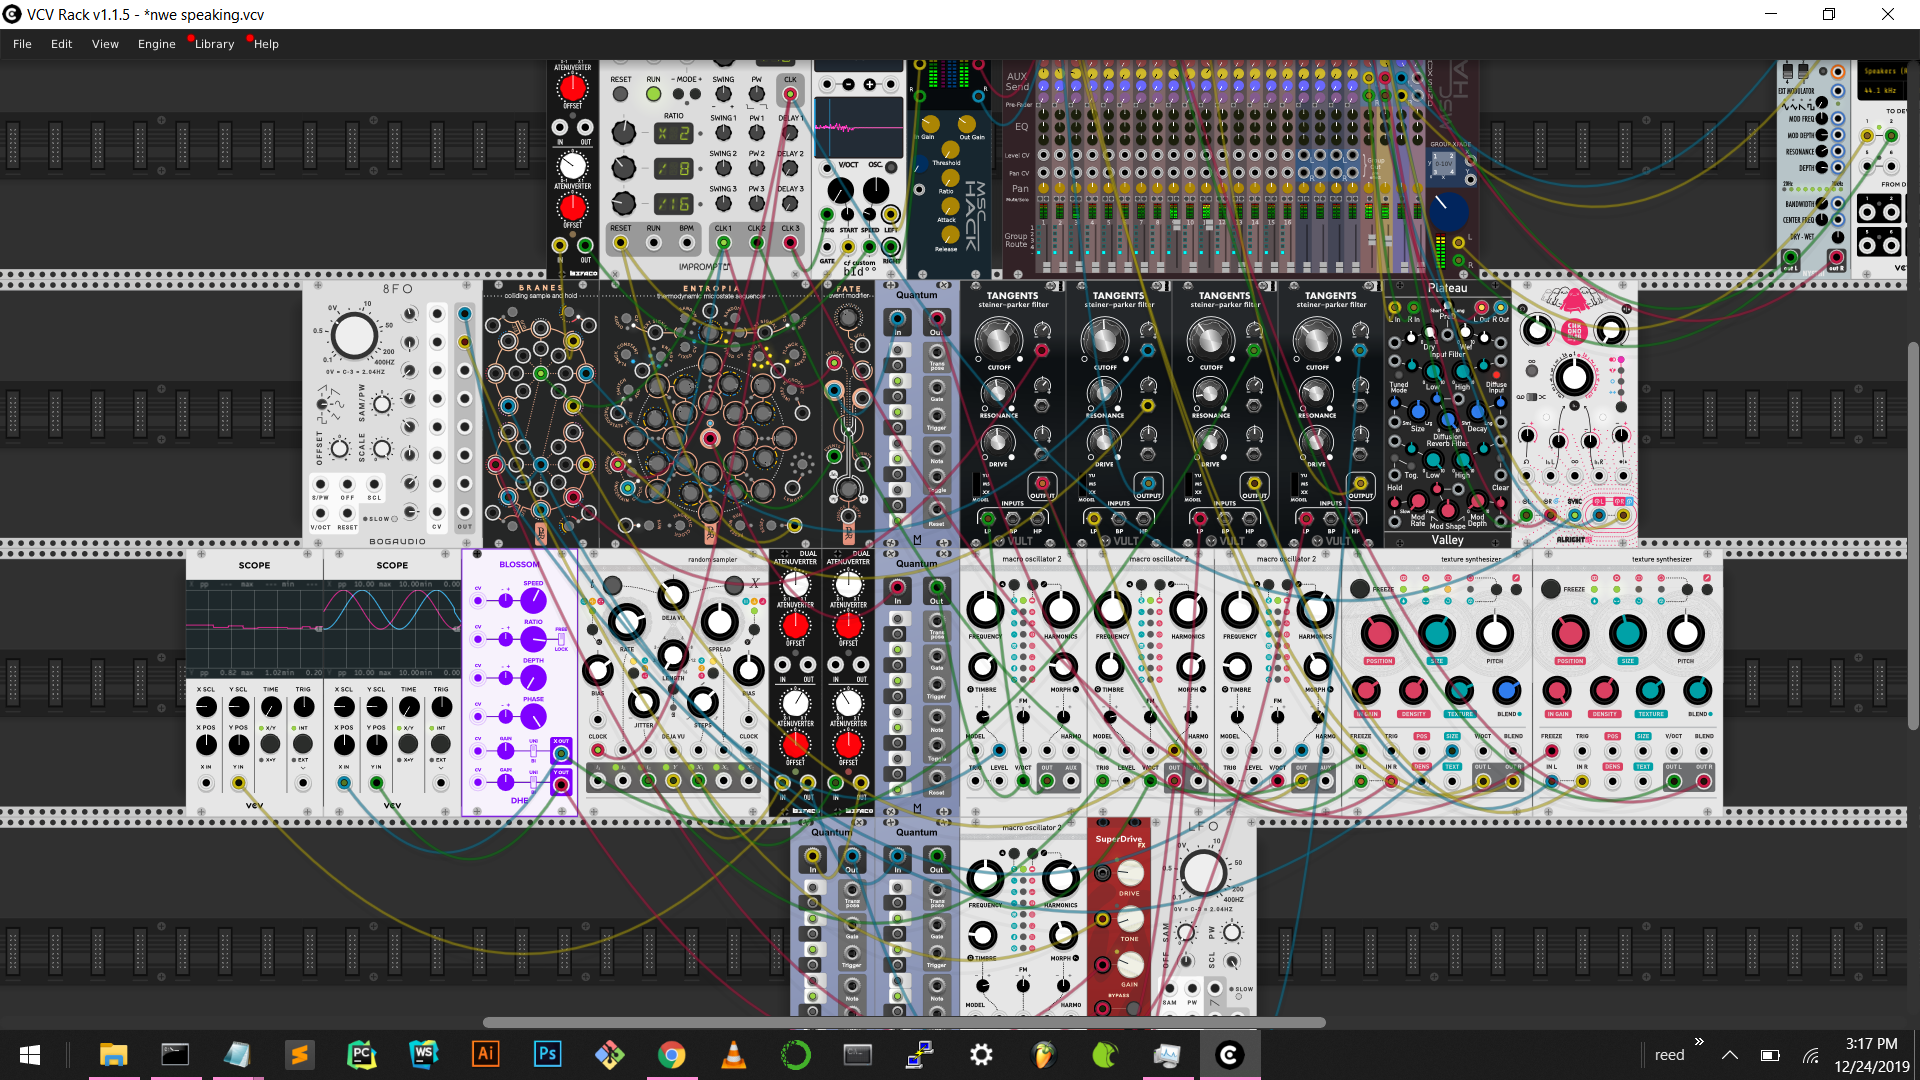The width and height of the screenshot is (1920, 1080).
Task: Click the master CLK output jack on clock module
Action: coord(790,94)
